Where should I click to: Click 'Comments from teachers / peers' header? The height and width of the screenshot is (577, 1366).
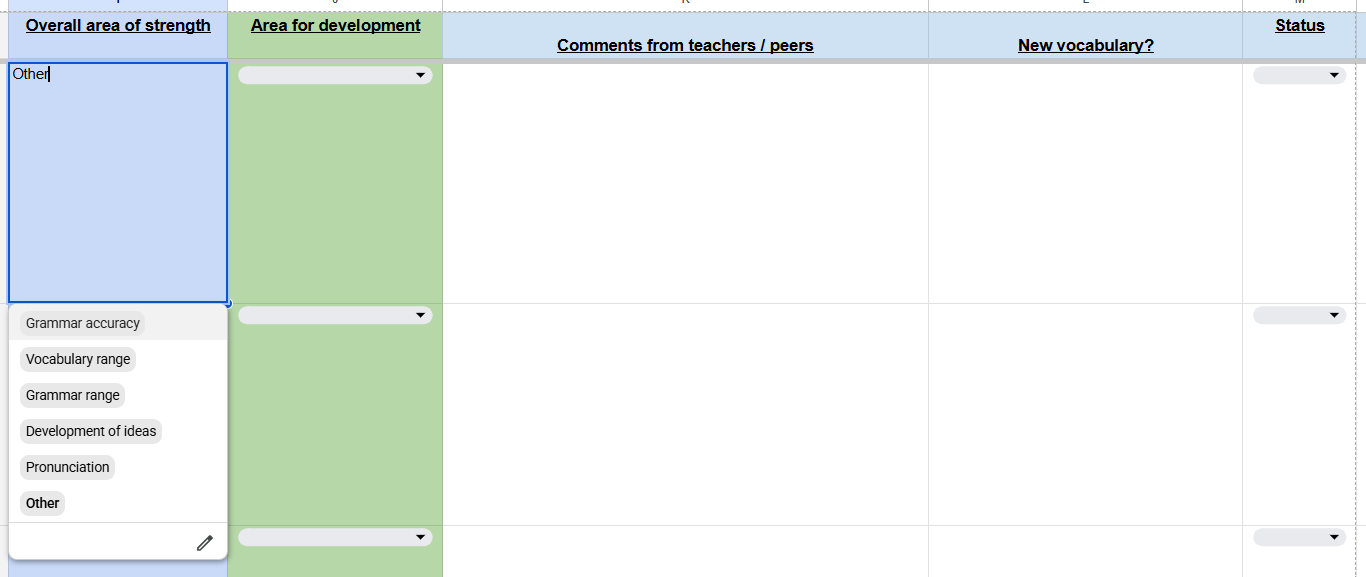point(685,45)
